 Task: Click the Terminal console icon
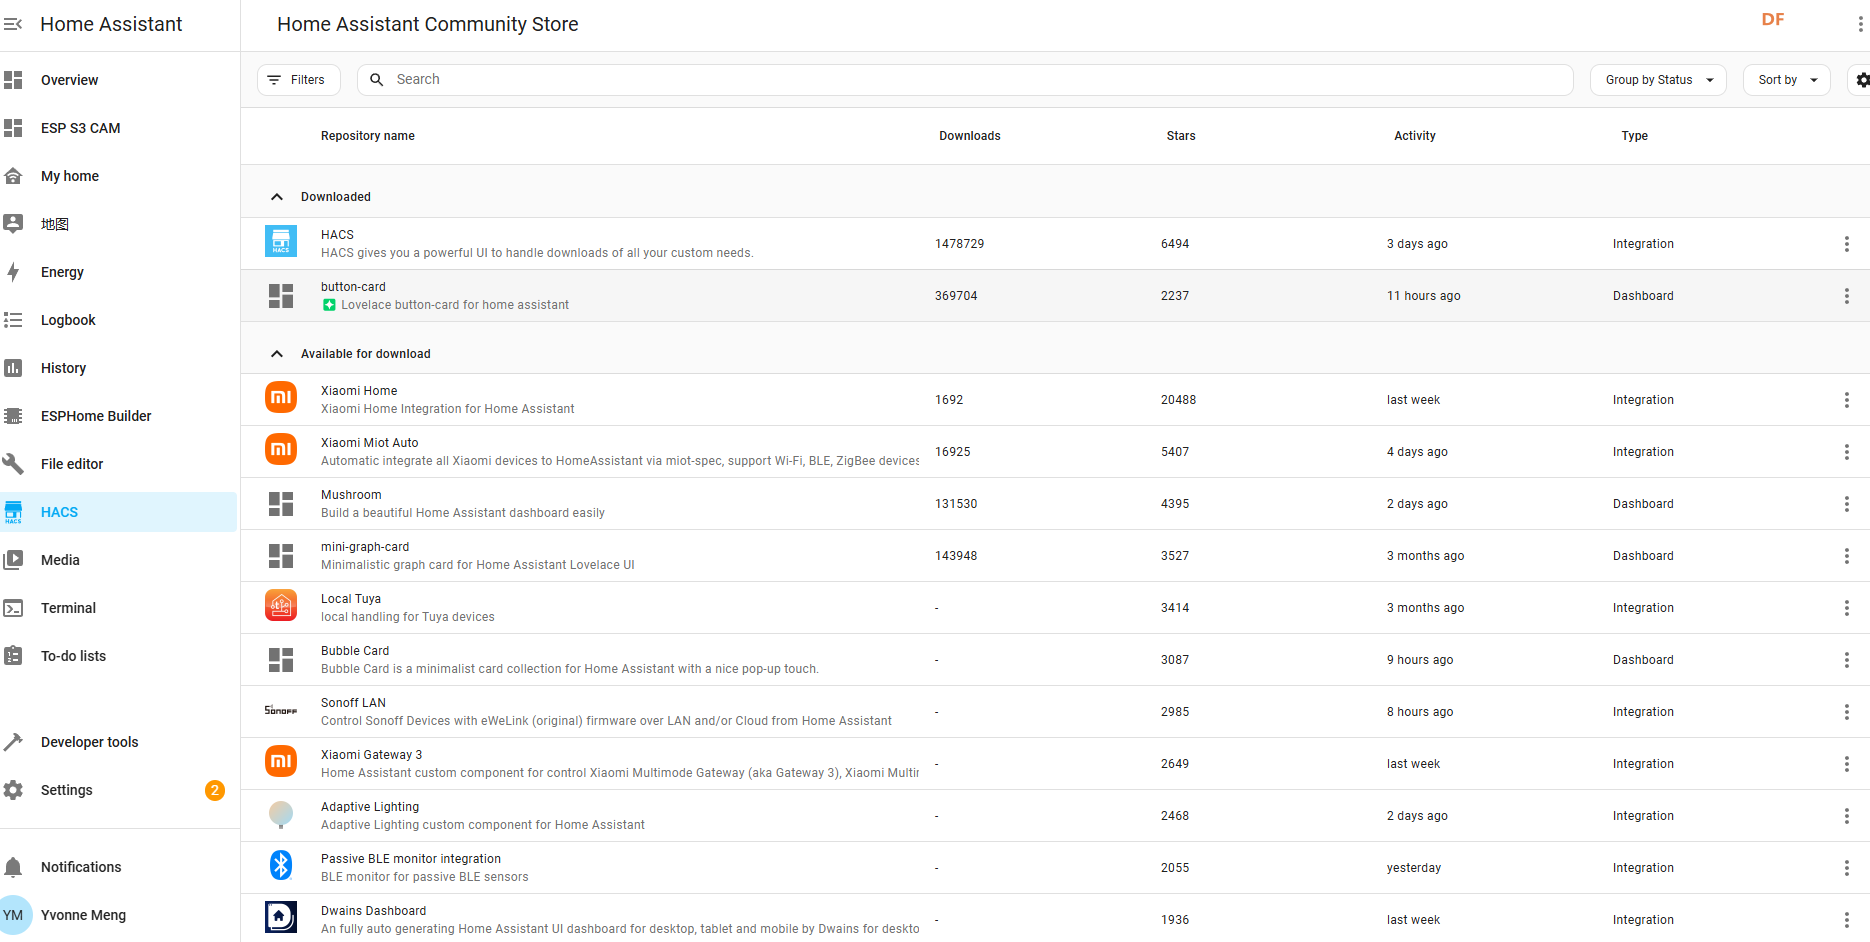[x=13, y=608]
